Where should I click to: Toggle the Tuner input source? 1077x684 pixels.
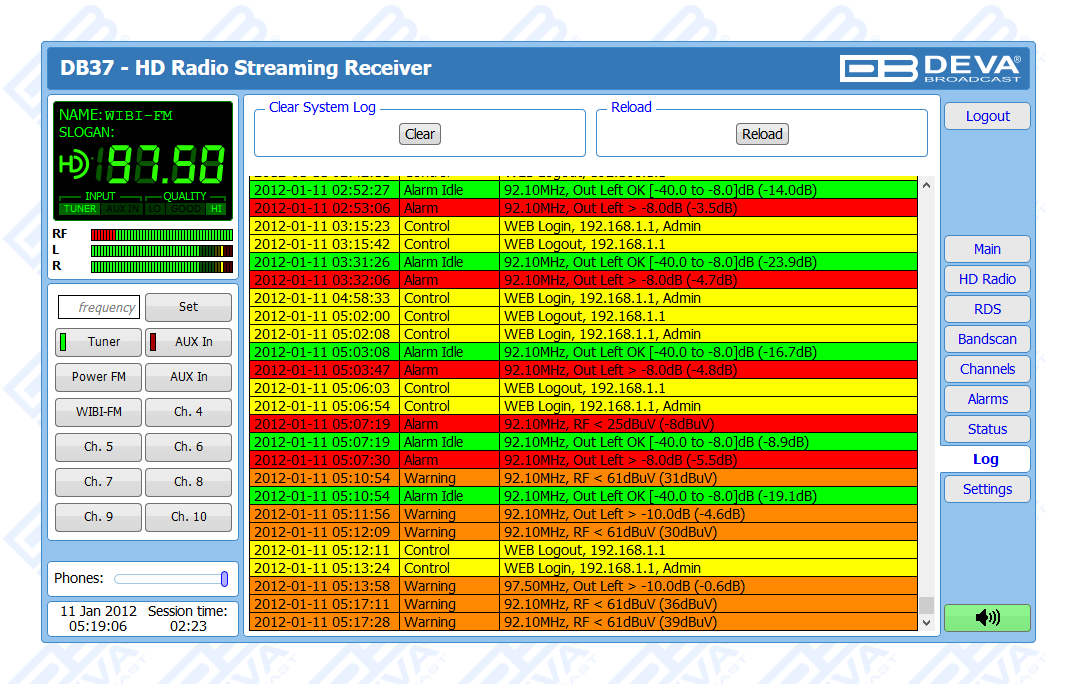(x=98, y=342)
